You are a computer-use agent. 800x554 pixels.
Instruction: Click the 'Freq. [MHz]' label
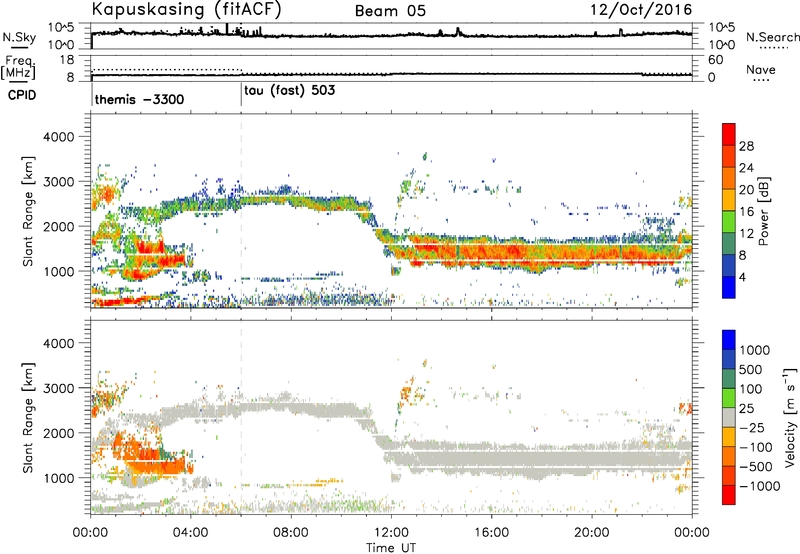pyautogui.click(x=19, y=68)
